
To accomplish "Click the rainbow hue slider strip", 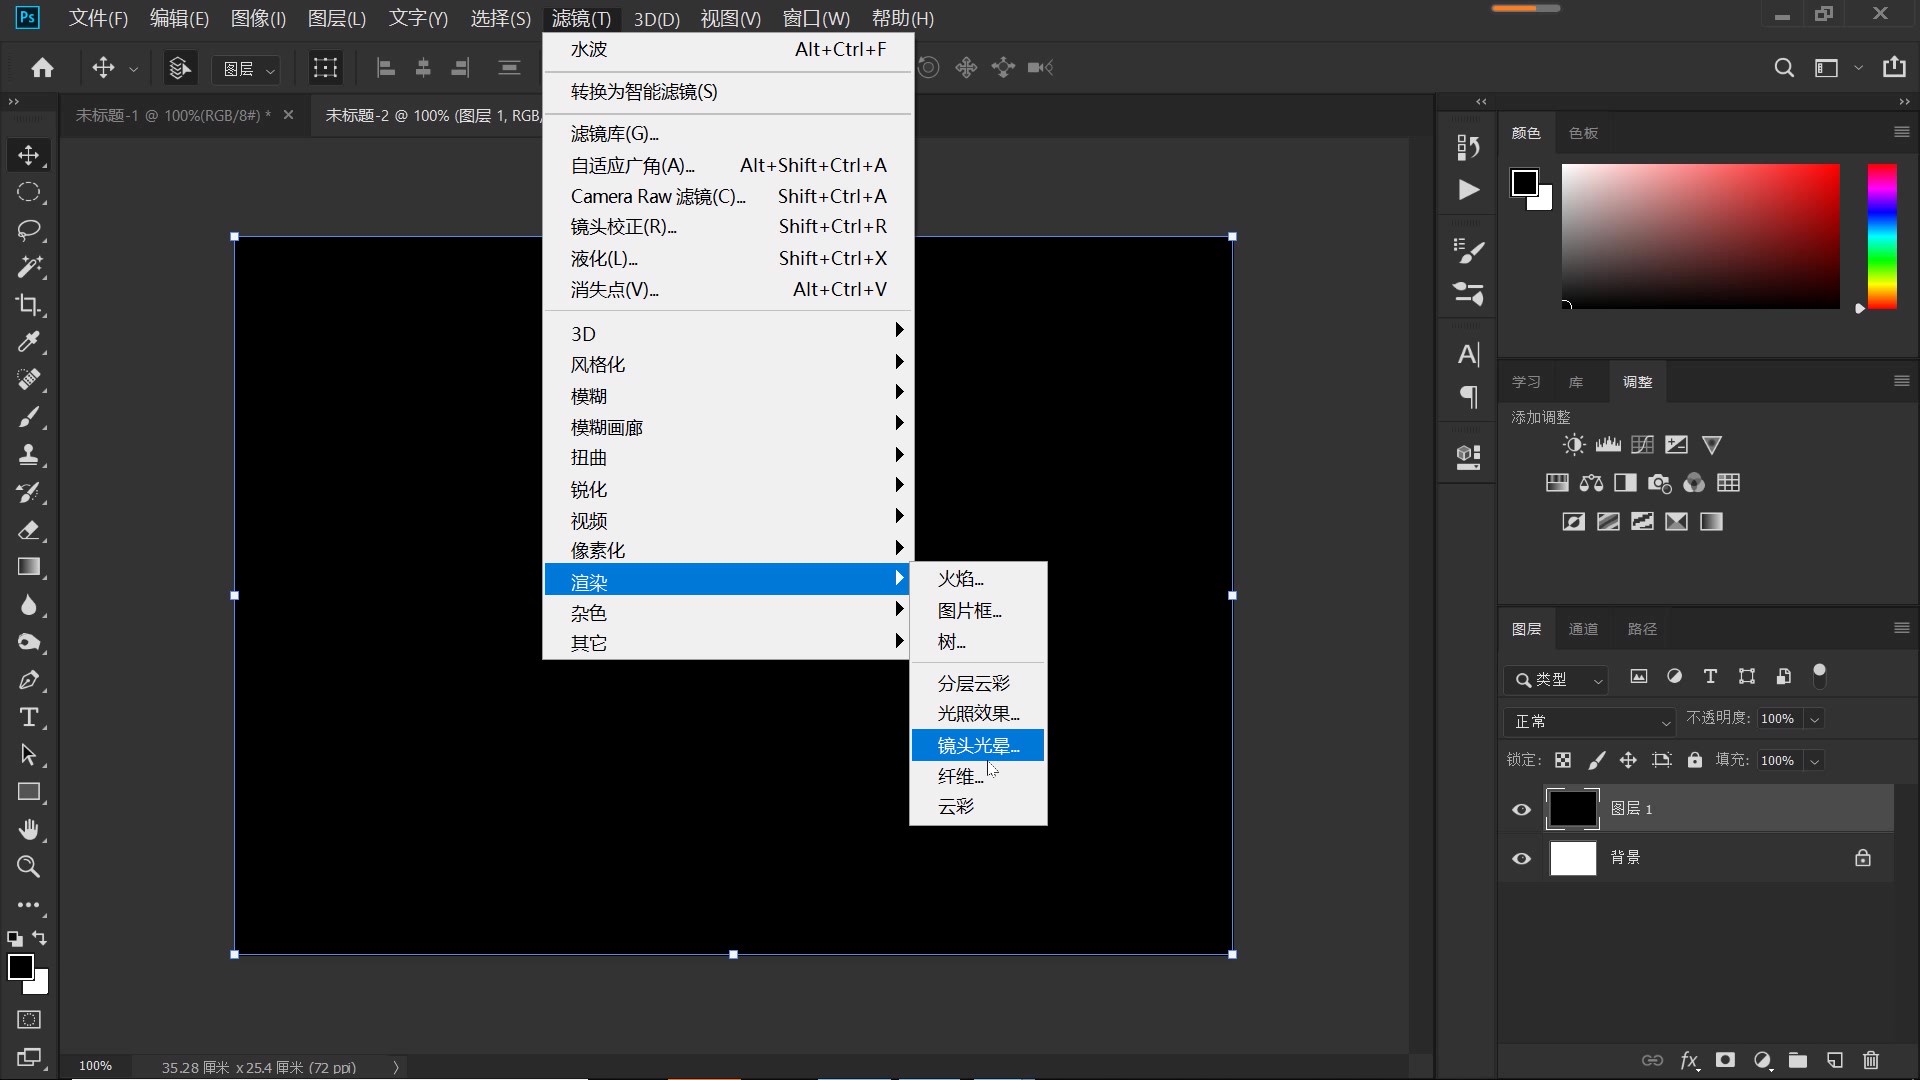I will click(x=1881, y=236).
